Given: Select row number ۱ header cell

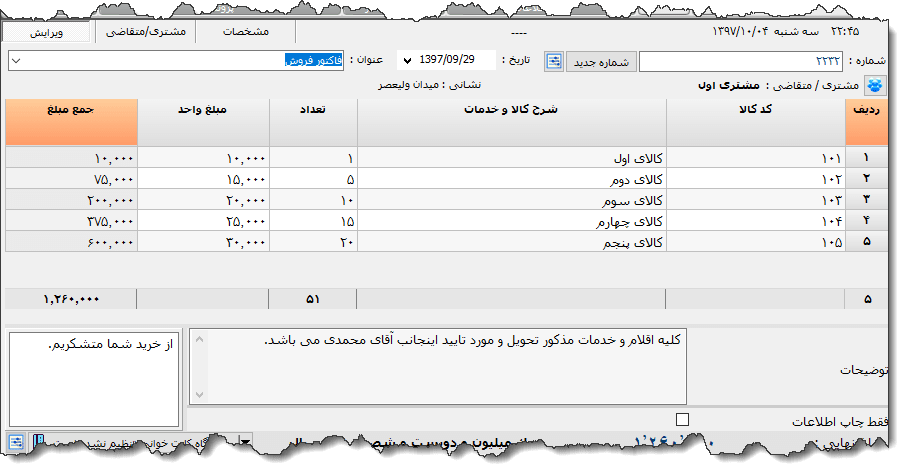Looking at the screenshot, I should tap(867, 158).
